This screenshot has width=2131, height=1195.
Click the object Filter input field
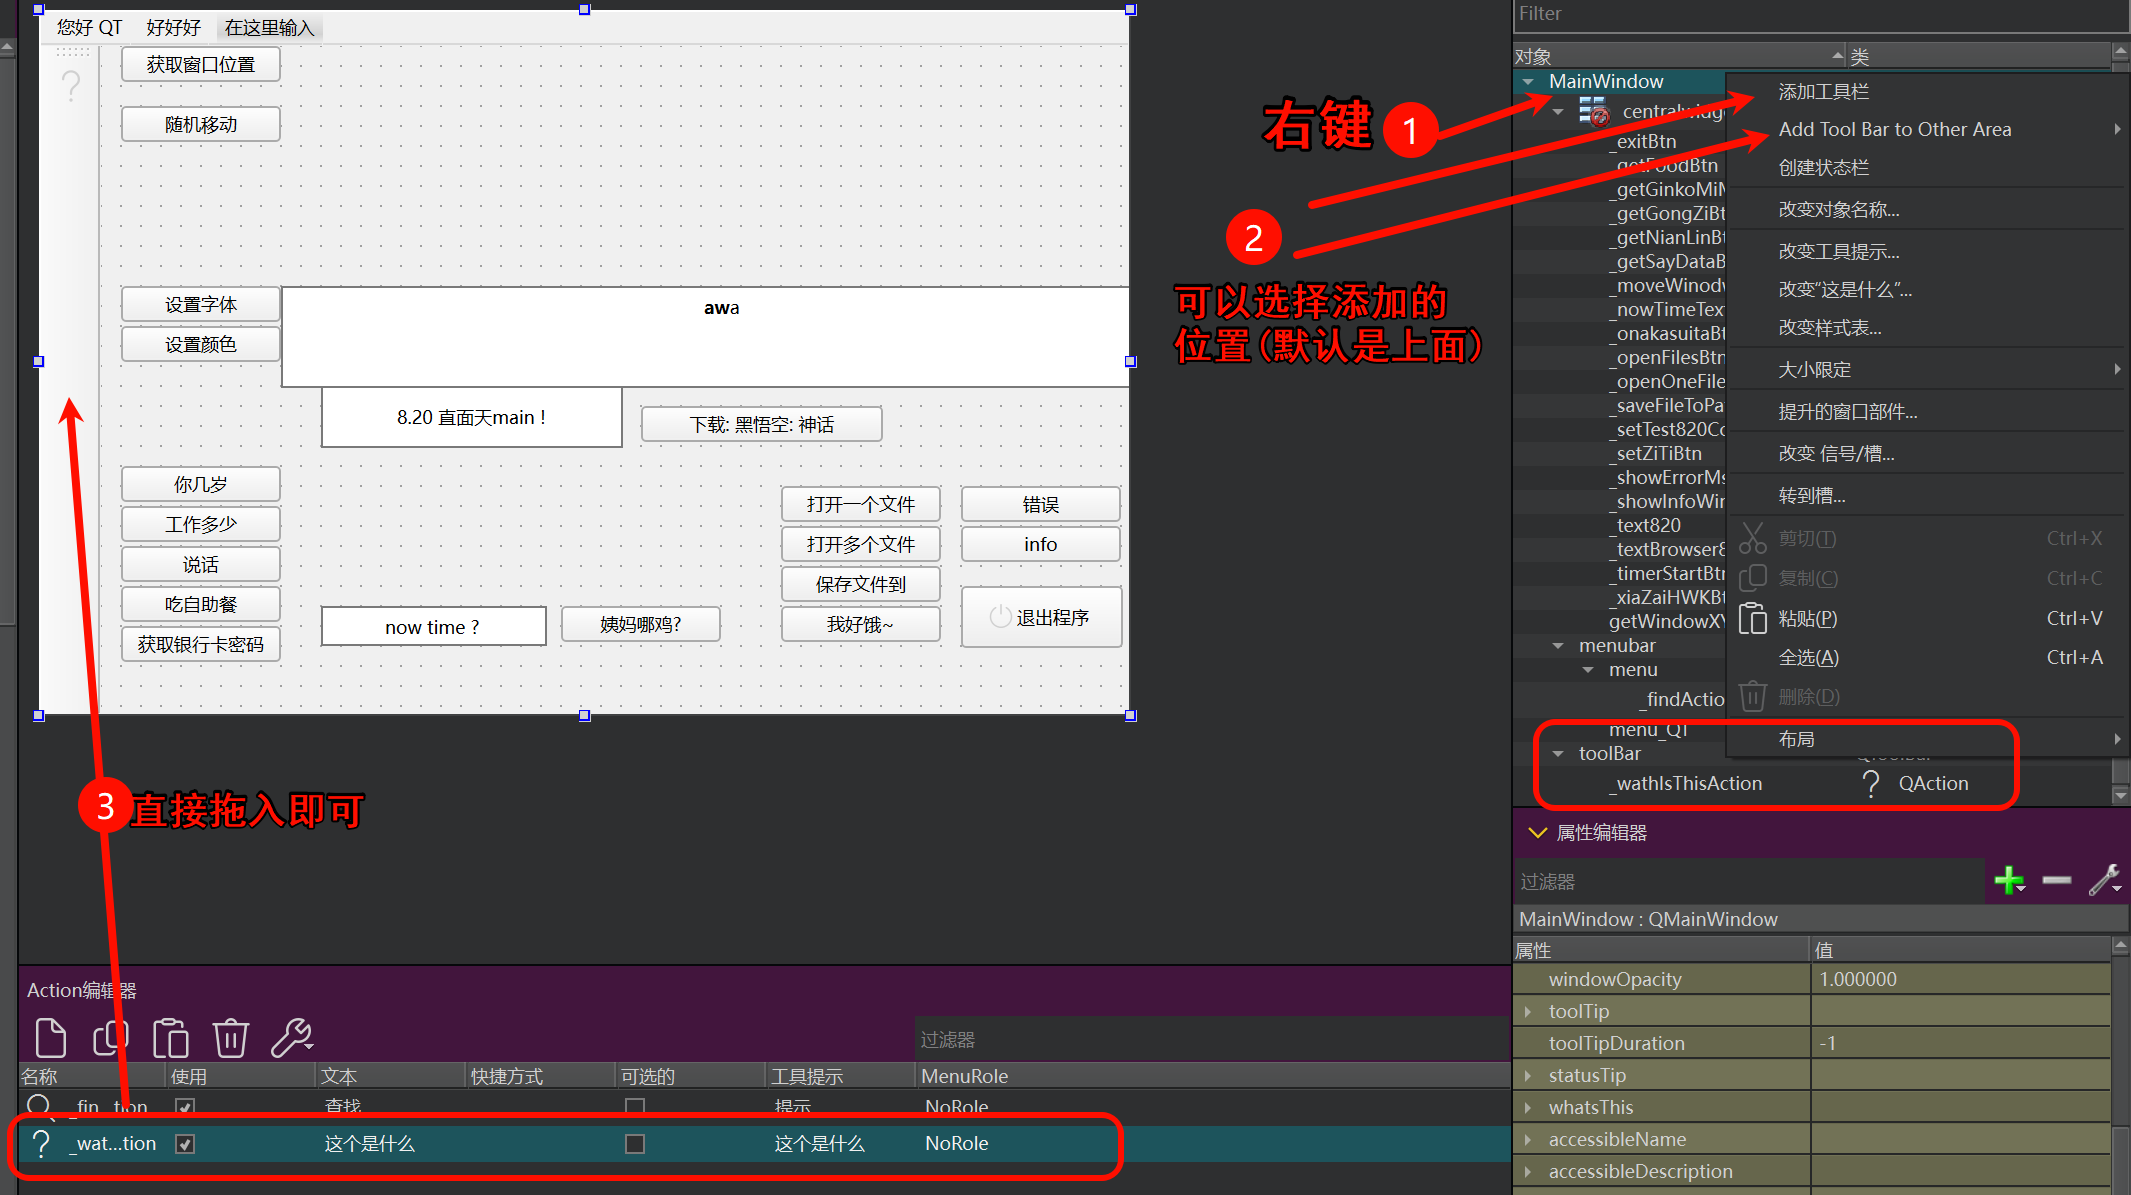pos(1820,15)
